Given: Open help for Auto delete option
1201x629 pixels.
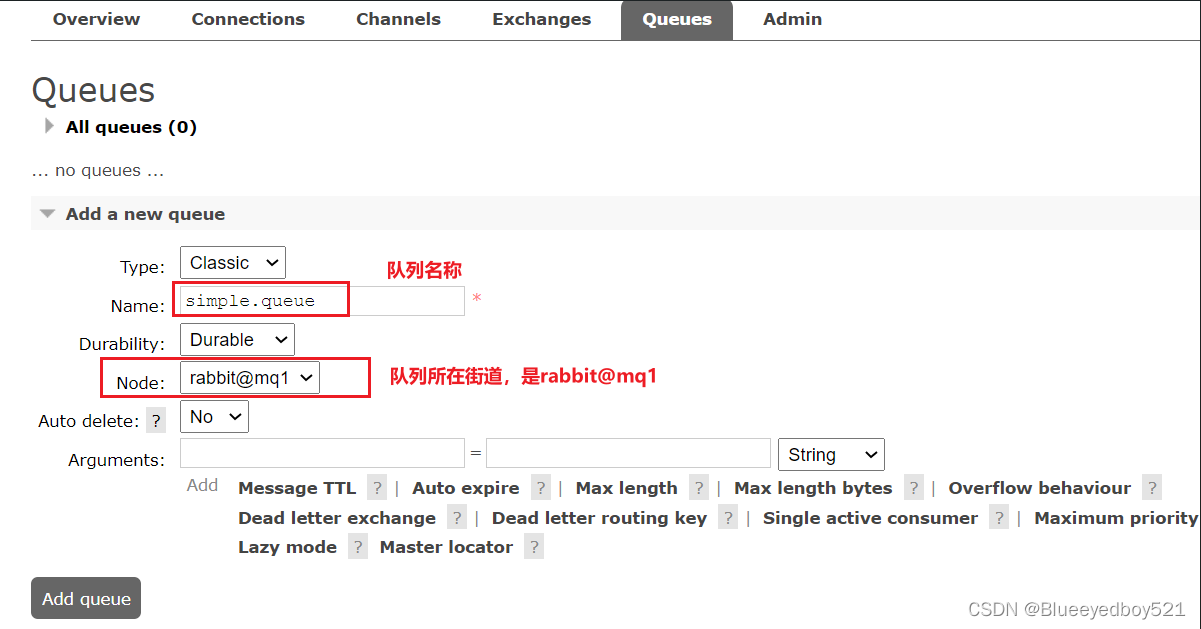Looking at the screenshot, I should pyautogui.click(x=155, y=420).
